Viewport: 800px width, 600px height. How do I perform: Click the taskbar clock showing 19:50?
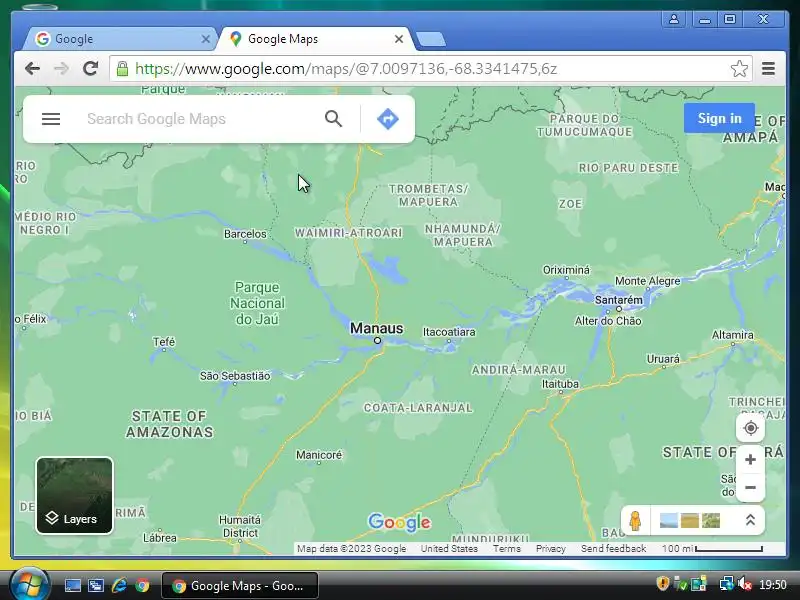coord(773,584)
